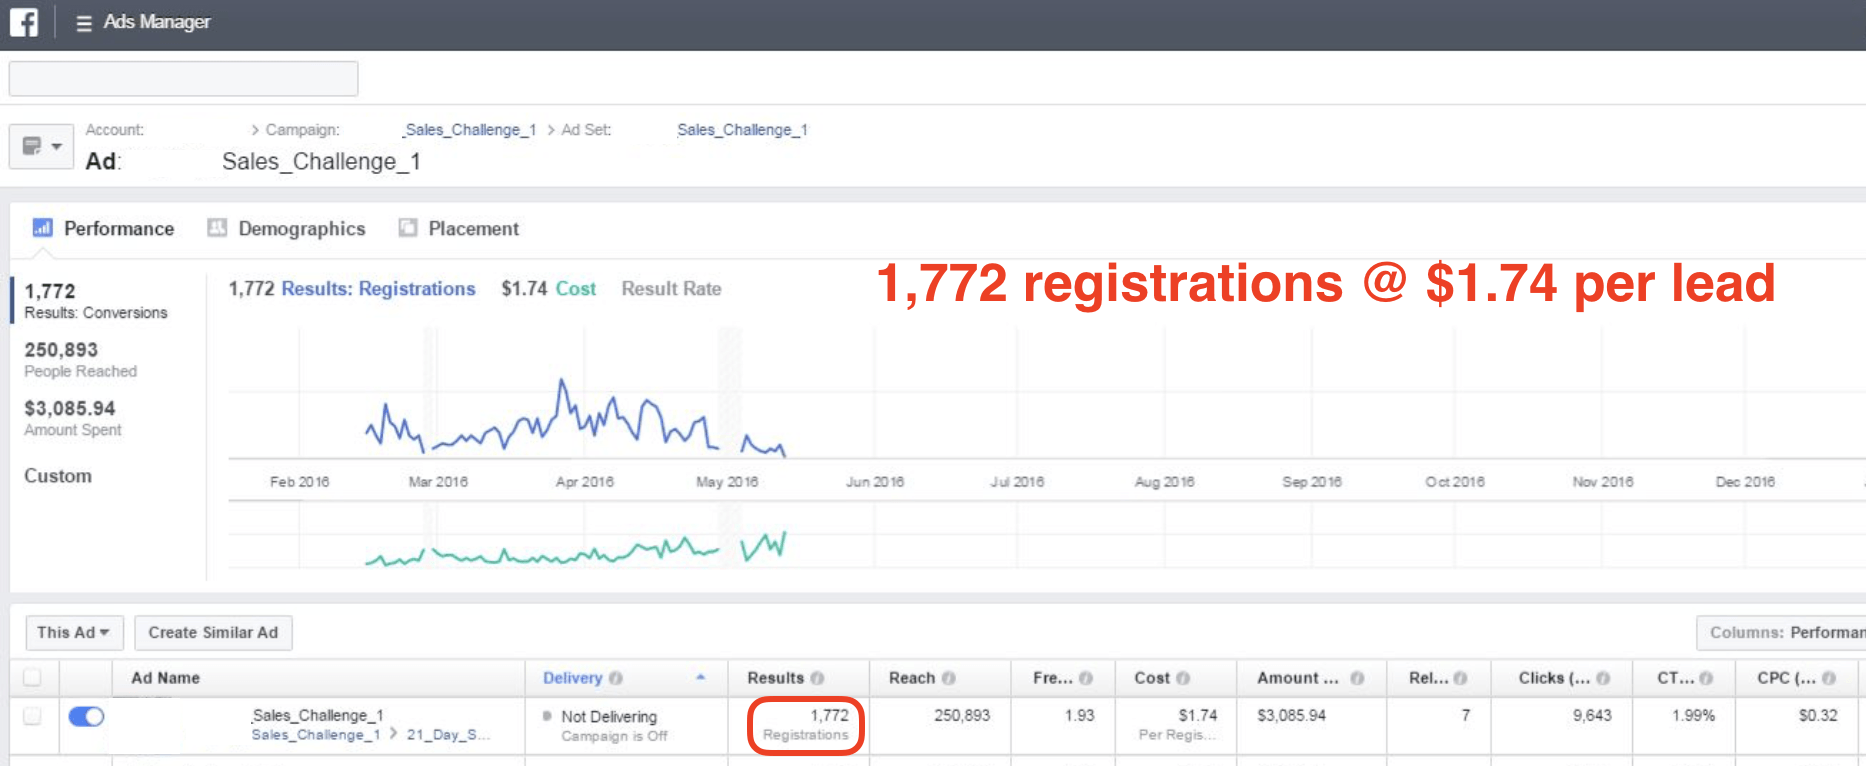
Task: Click the Reach column info icon
Action: (948, 678)
